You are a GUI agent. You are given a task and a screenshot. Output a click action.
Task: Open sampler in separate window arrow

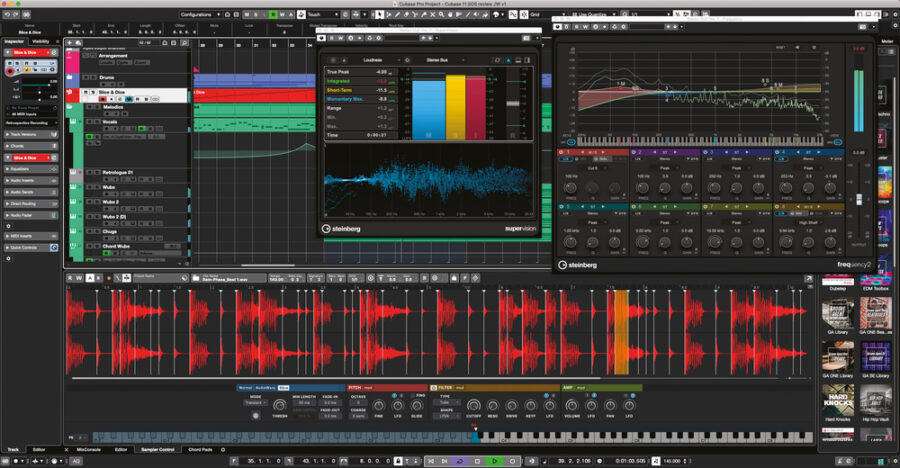(809, 279)
